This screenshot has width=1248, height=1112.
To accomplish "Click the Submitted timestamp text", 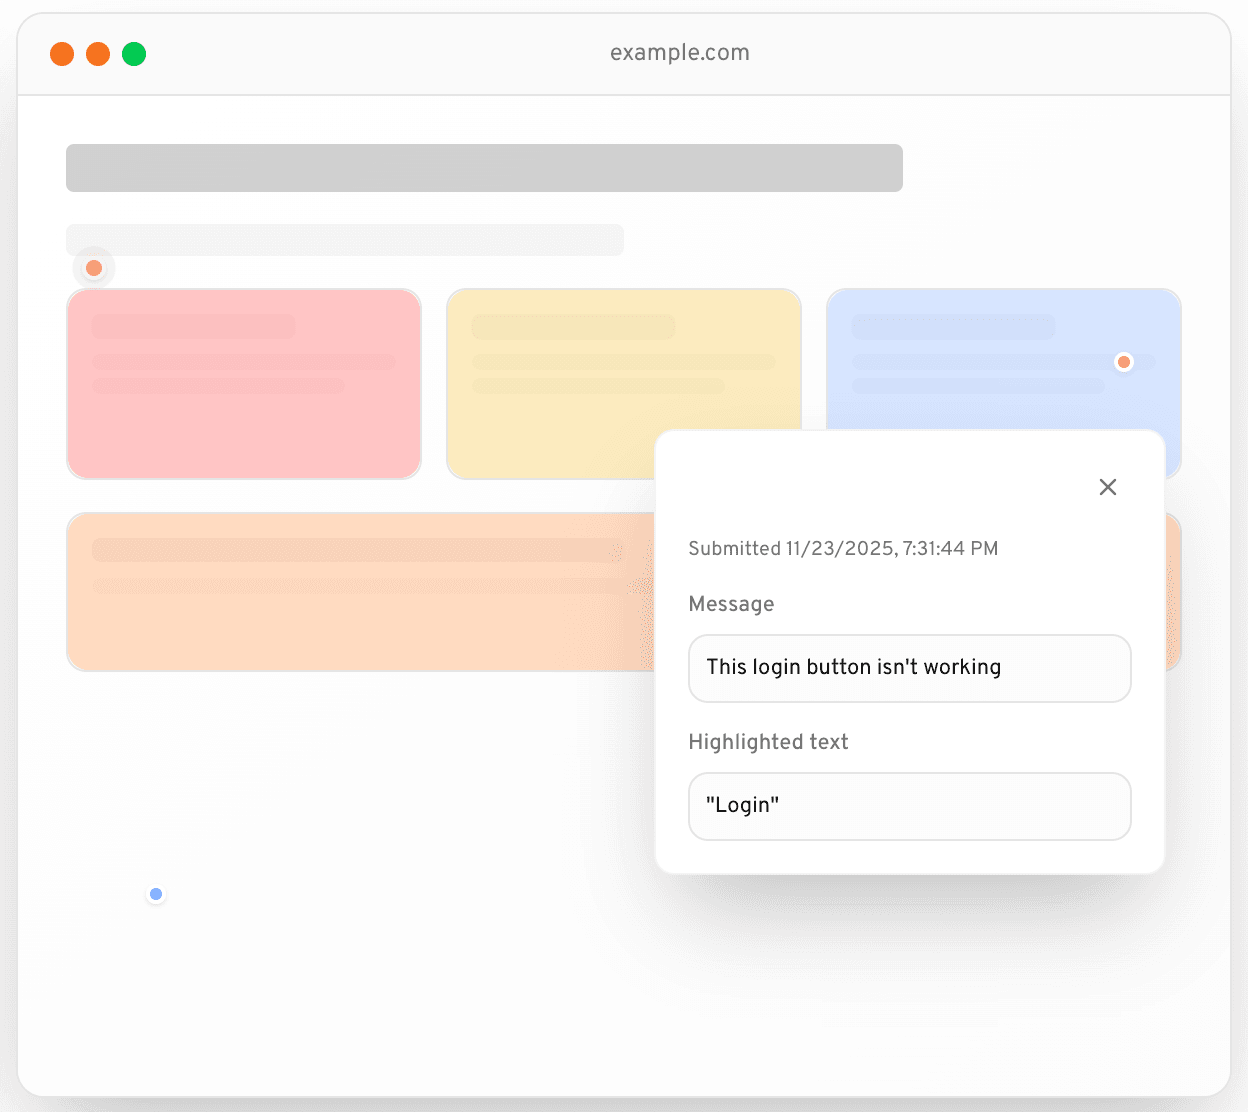I will click(x=843, y=548).
